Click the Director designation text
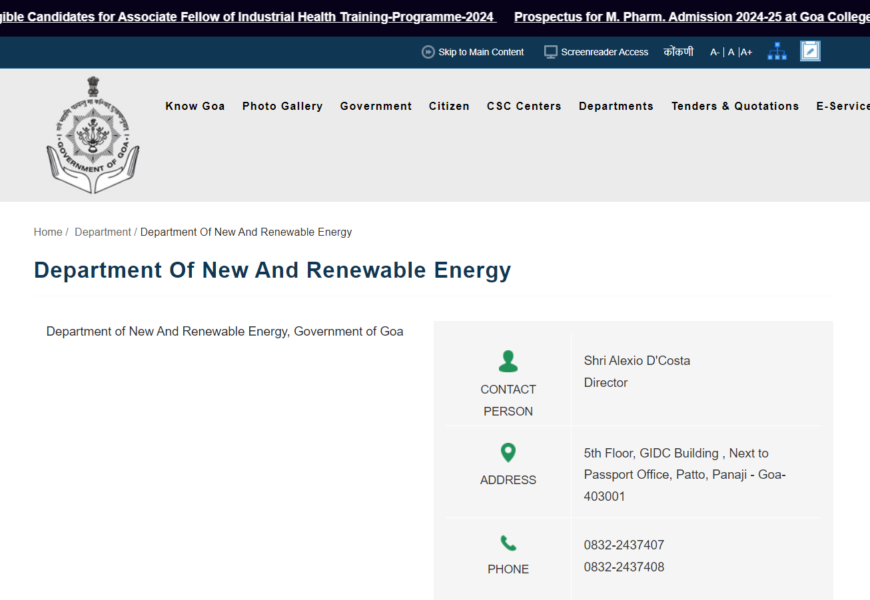The height and width of the screenshot is (600, 870). pyautogui.click(x=605, y=382)
